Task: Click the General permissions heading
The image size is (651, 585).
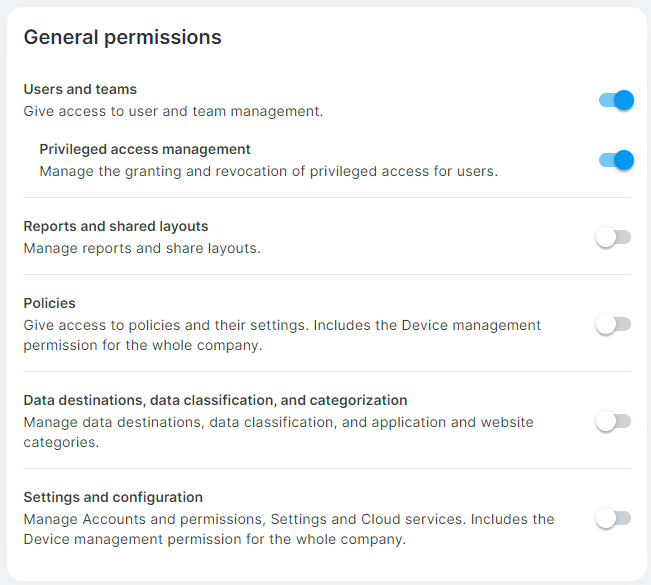Action: [x=122, y=37]
